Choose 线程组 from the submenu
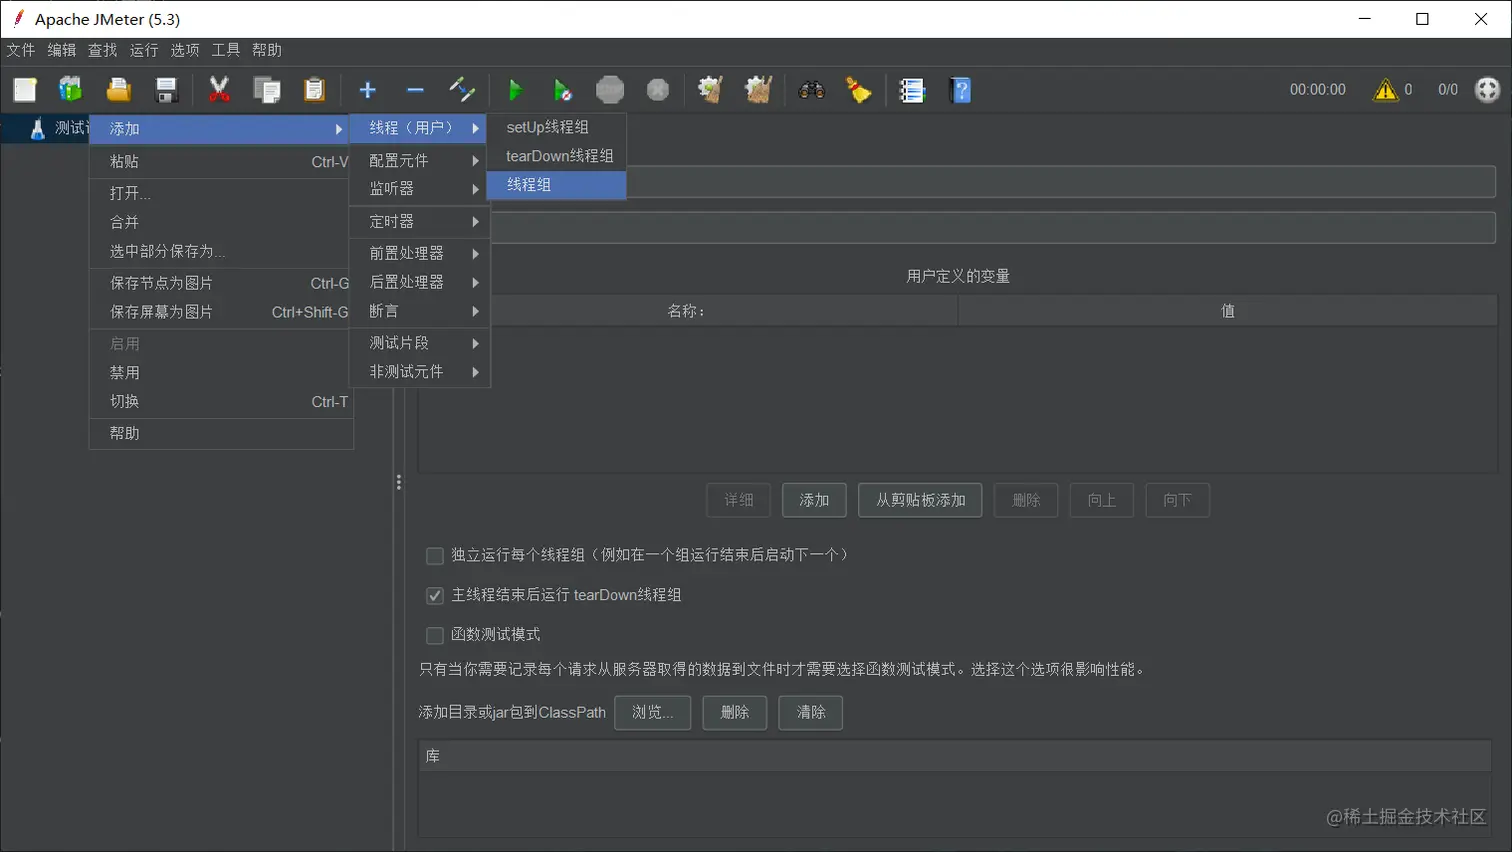Image resolution: width=1512 pixels, height=852 pixels. pos(557,185)
